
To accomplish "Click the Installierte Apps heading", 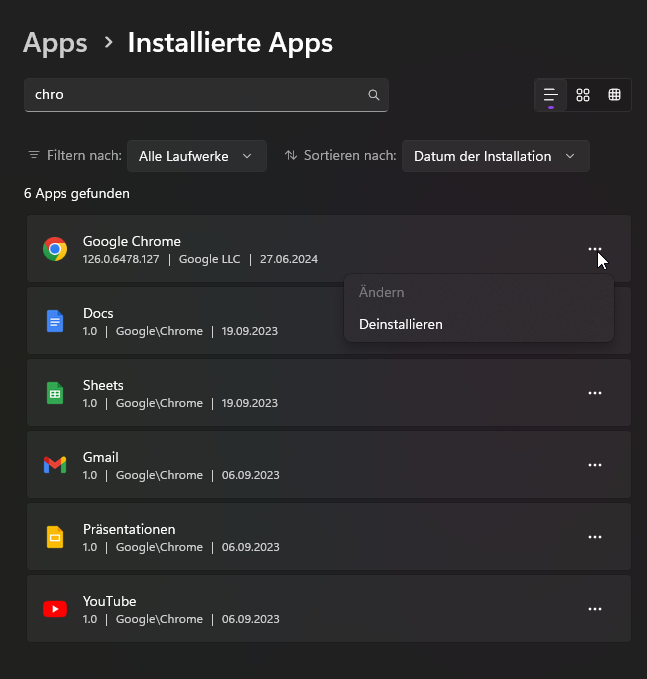I will point(230,43).
